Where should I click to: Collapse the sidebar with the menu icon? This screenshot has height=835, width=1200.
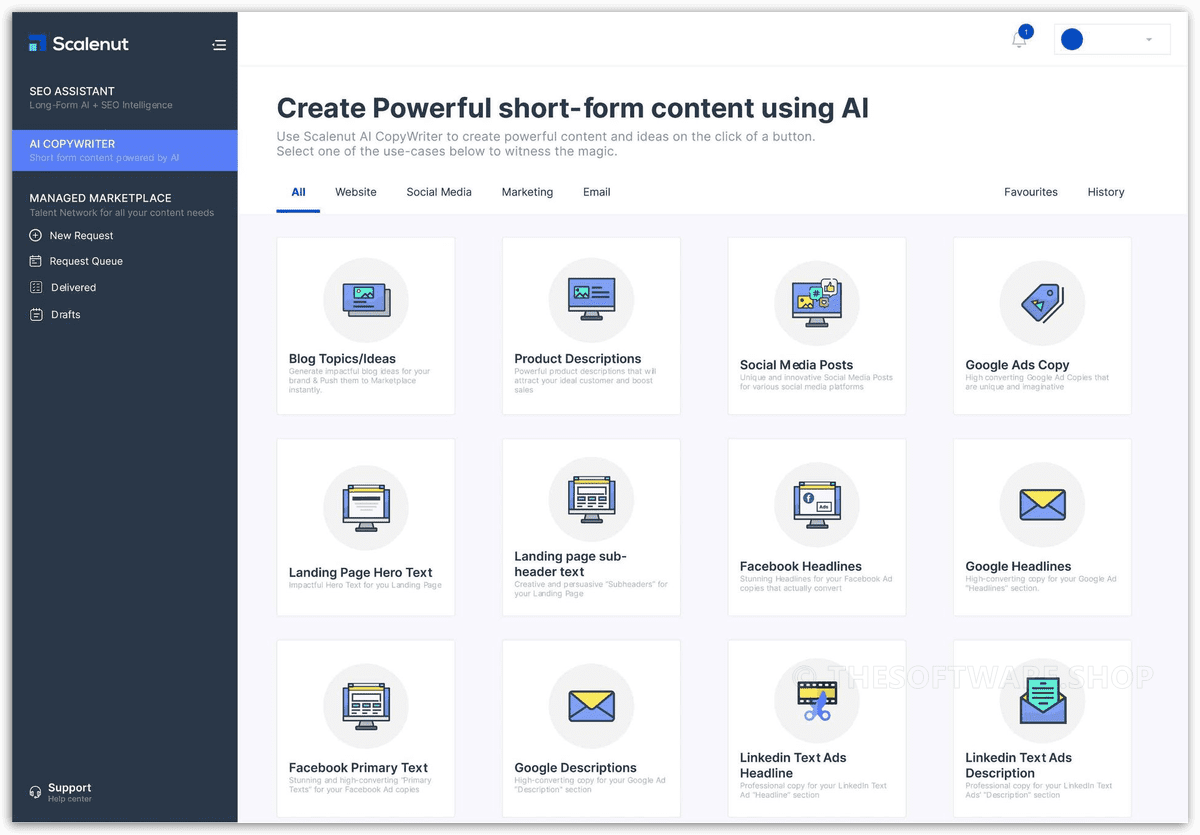[219, 45]
